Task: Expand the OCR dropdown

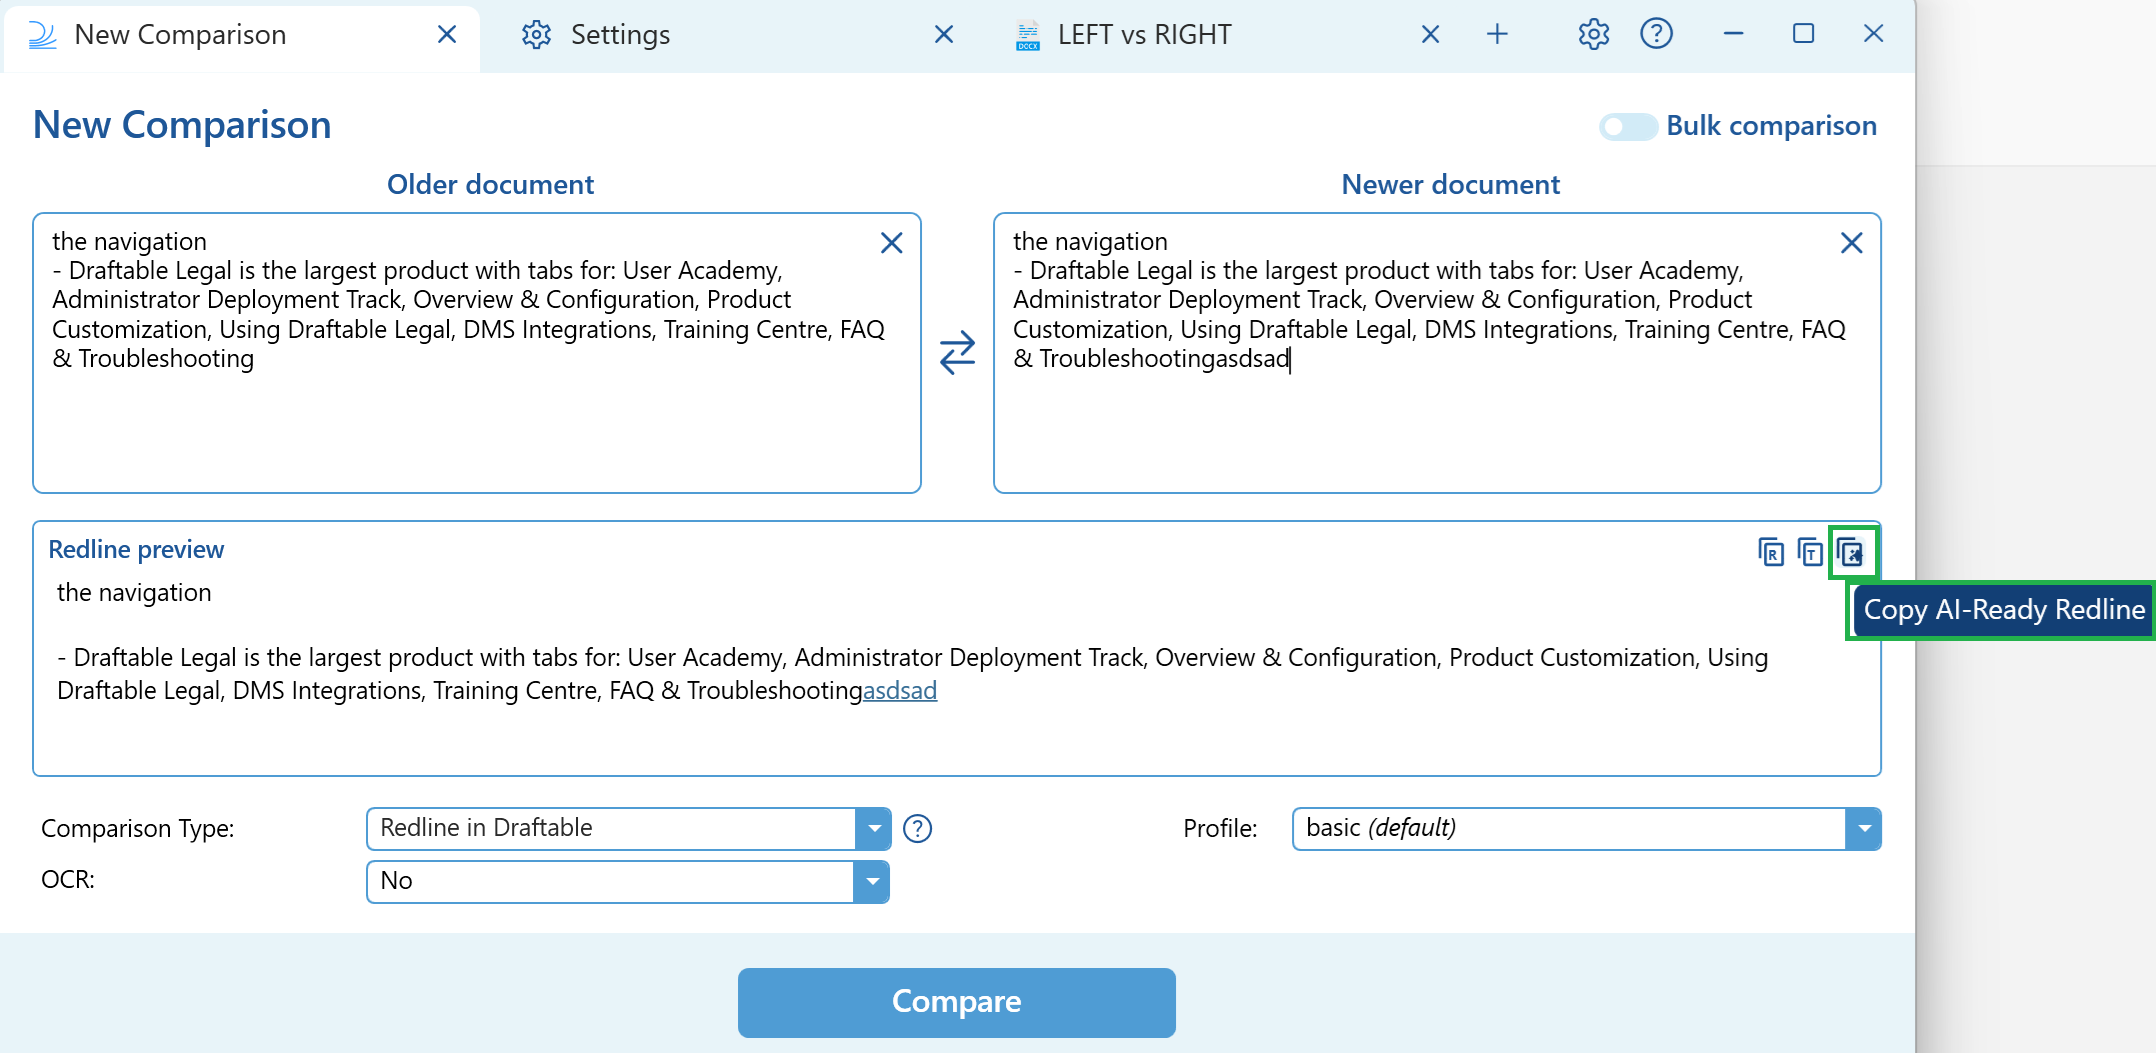Action: (872, 881)
